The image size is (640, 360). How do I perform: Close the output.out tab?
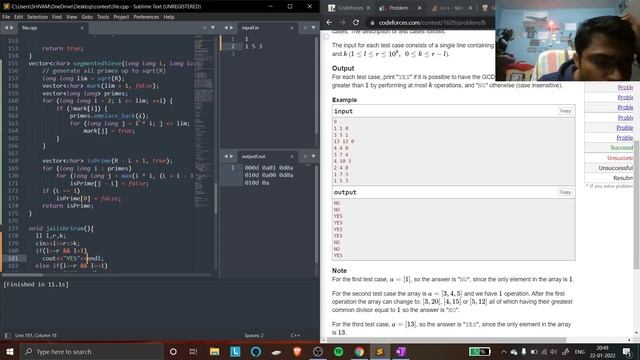(x=291, y=156)
